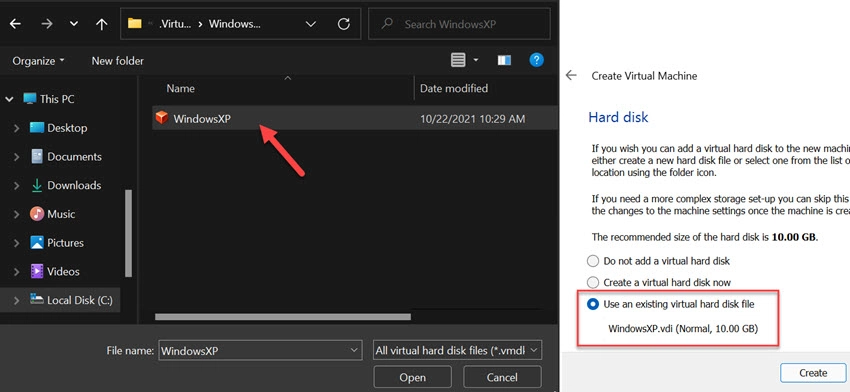The image size is (850, 392).
Task: Click the File name input box
Action: coord(260,351)
